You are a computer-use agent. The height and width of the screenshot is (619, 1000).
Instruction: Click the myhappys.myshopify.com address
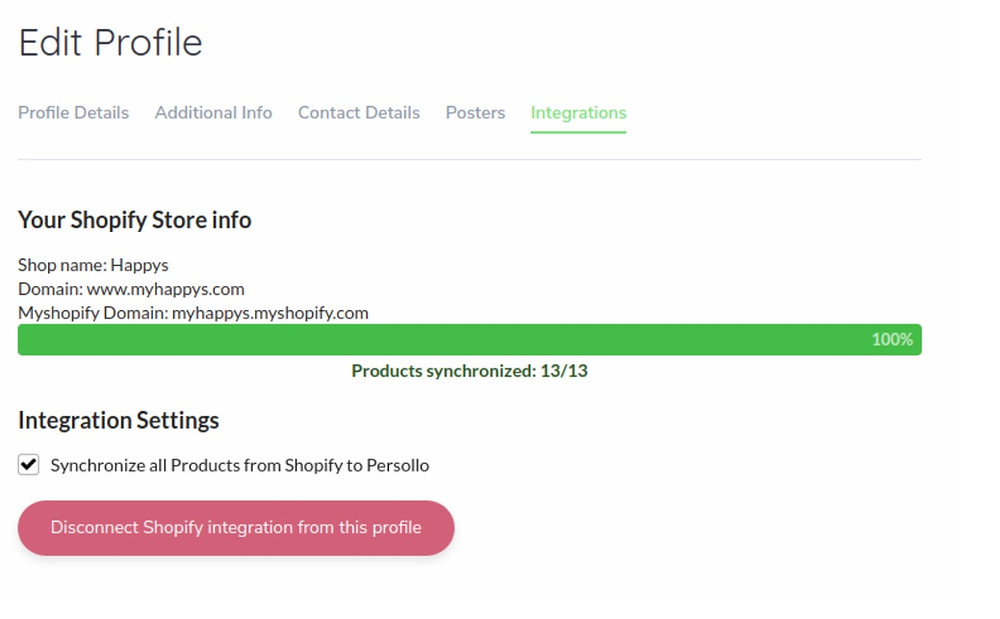(x=270, y=313)
